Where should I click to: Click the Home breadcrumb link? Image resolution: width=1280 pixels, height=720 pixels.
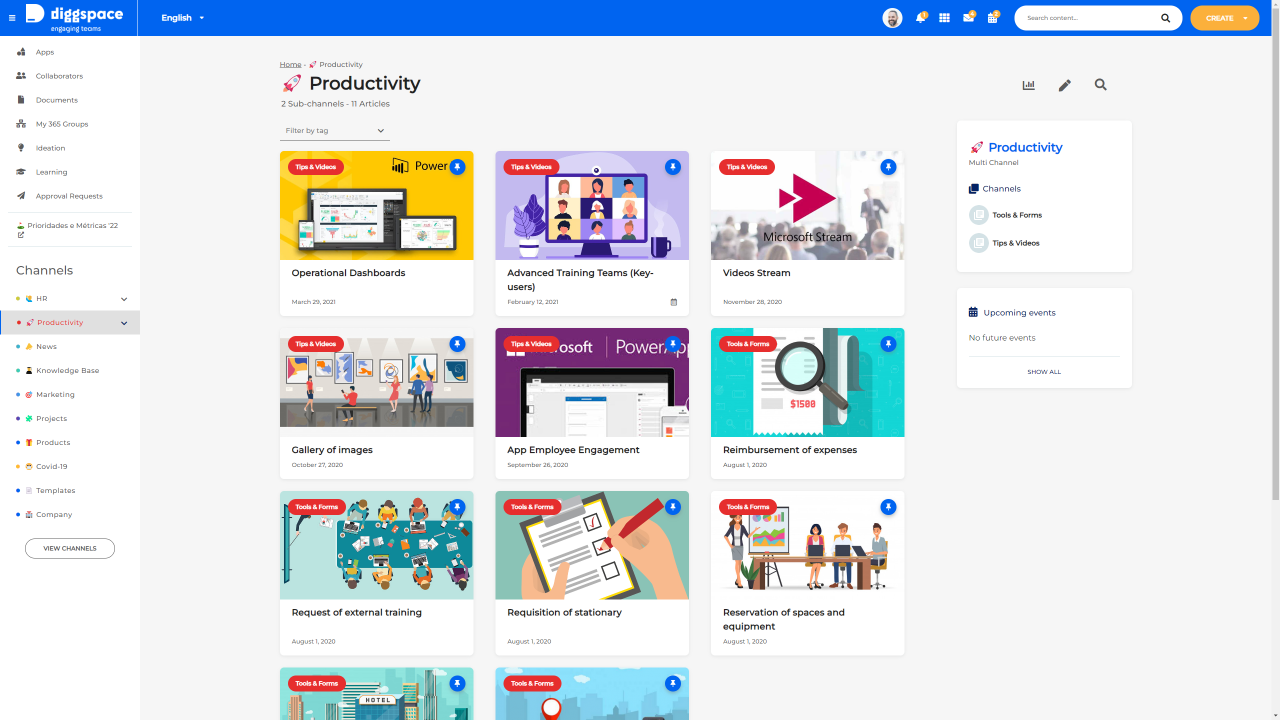(x=290, y=65)
